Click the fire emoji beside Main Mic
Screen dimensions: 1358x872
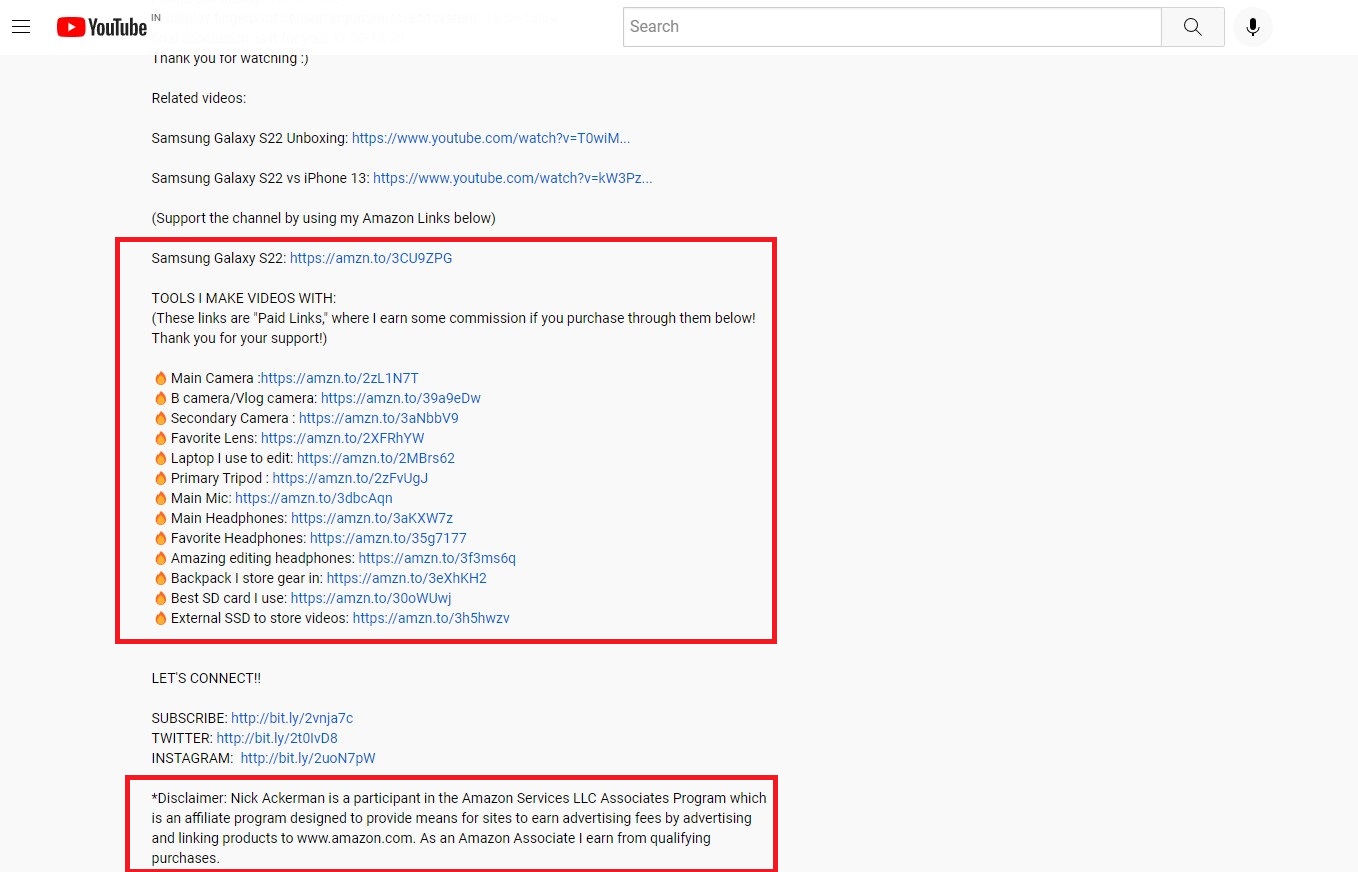(x=160, y=498)
